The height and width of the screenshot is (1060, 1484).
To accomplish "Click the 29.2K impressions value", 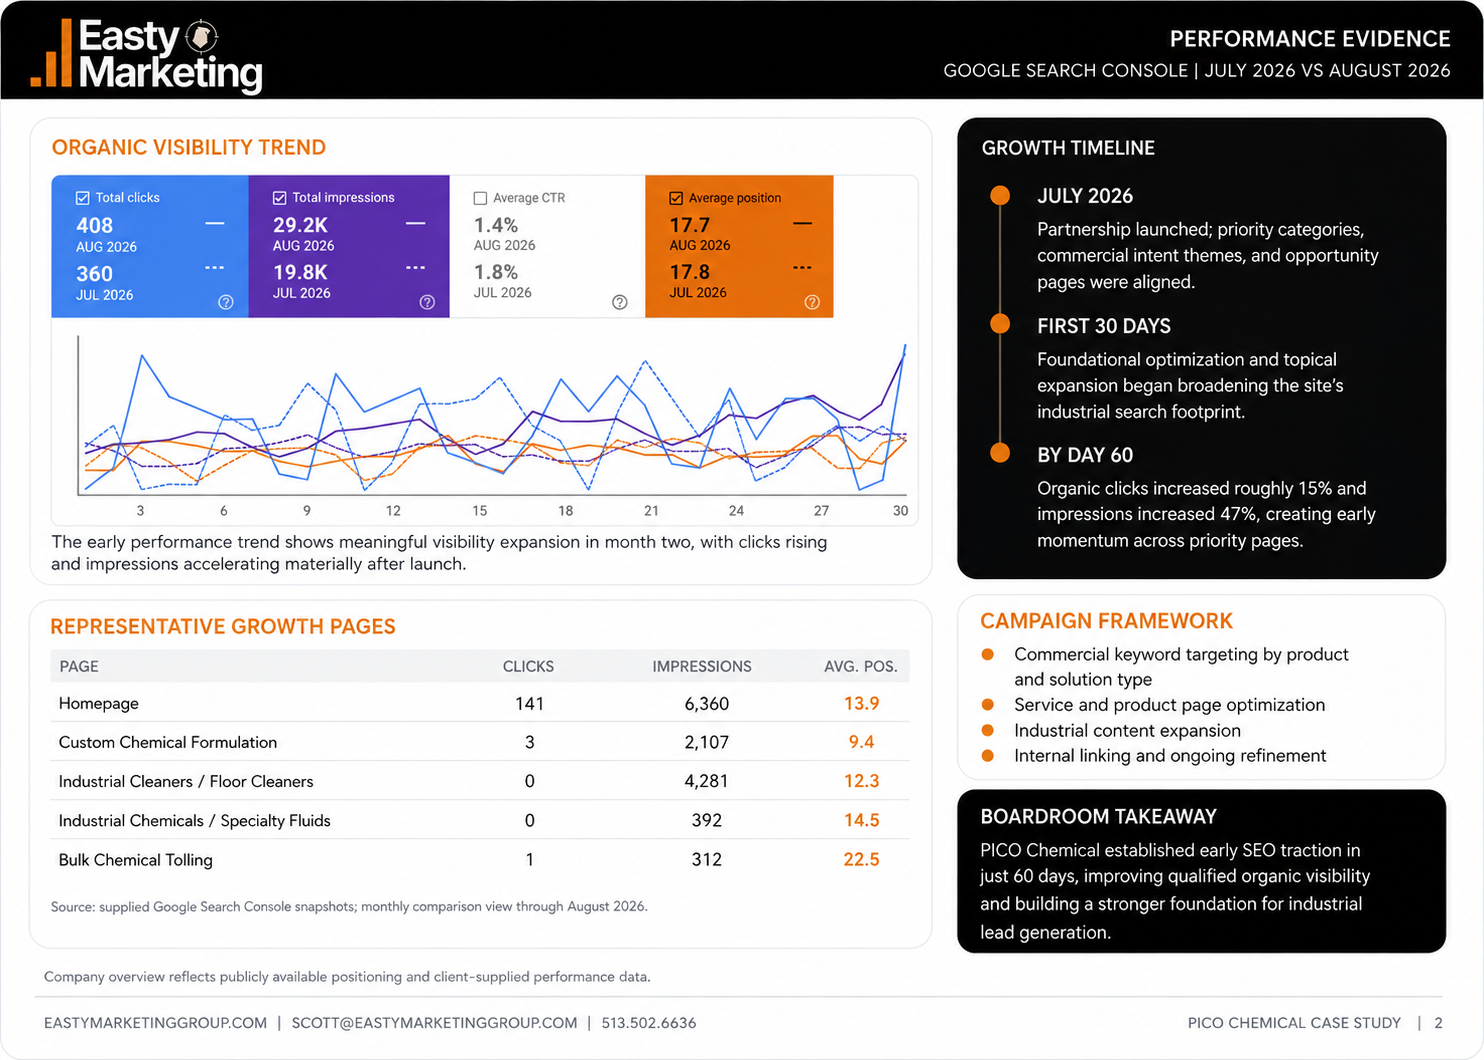I will click(x=301, y=225).
